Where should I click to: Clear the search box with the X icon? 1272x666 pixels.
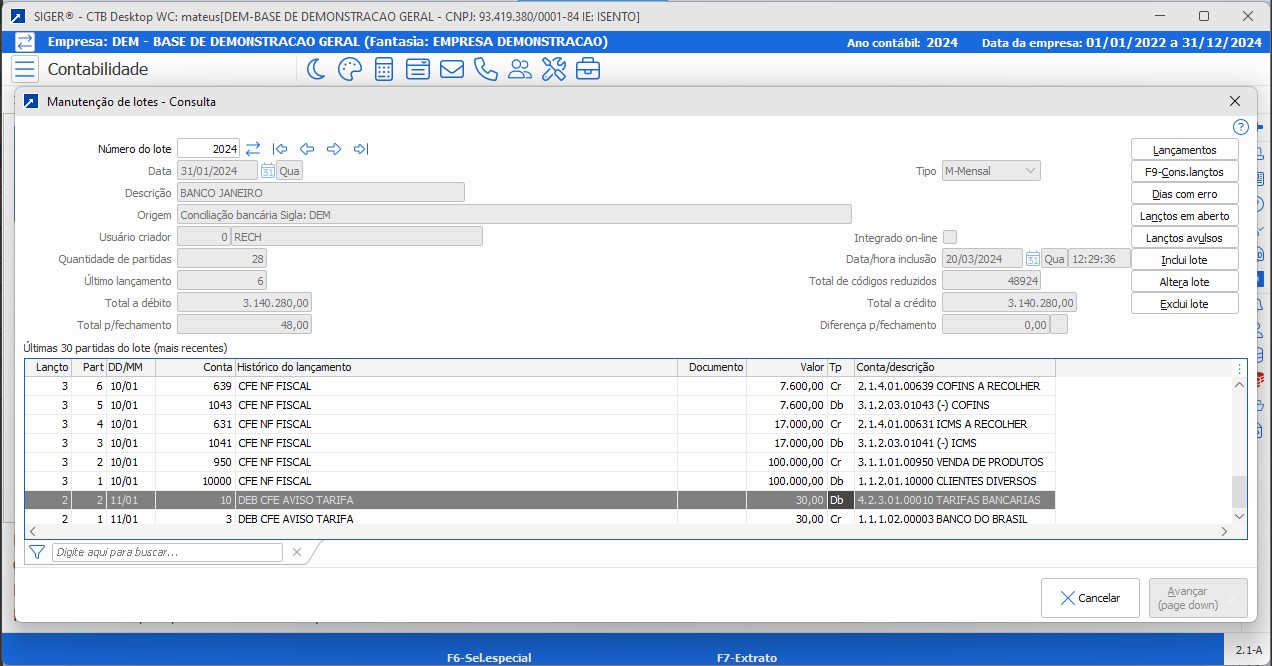tap(296, 552)
